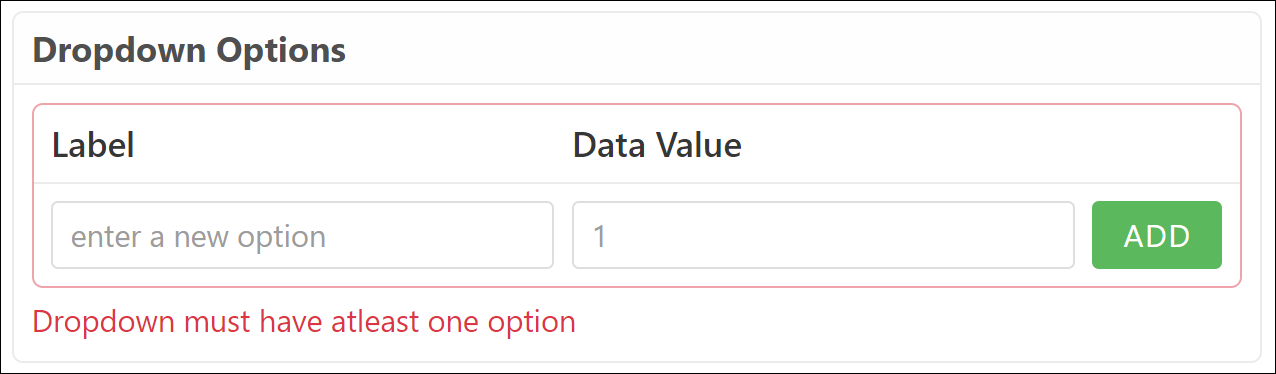
Task: Select the Data Value input showing 1
Action: point(823,235)
